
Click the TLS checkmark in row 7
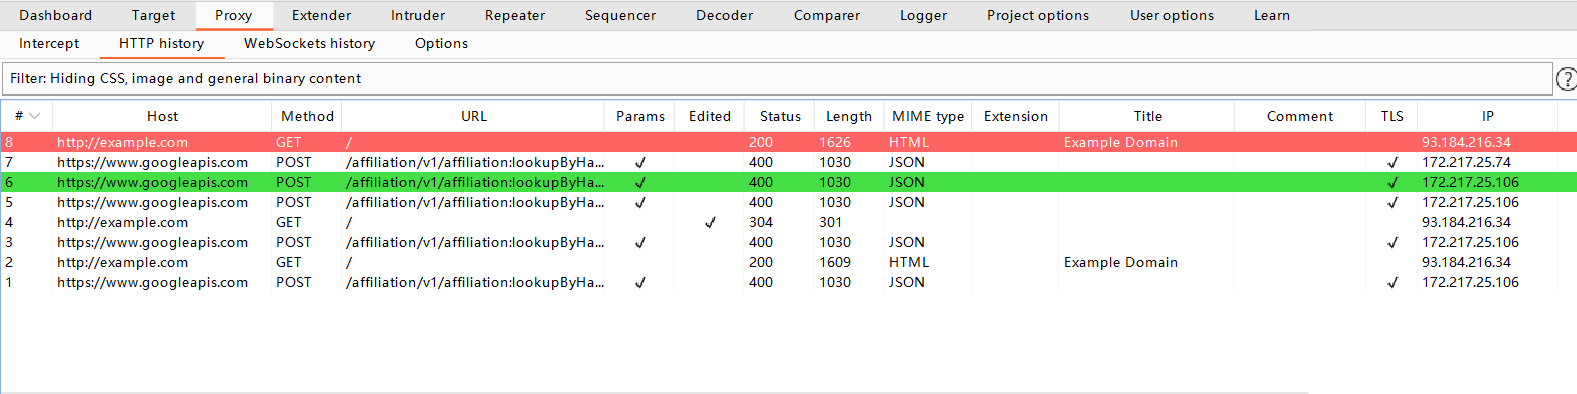pyautogui.click(x=1392, y=162)
